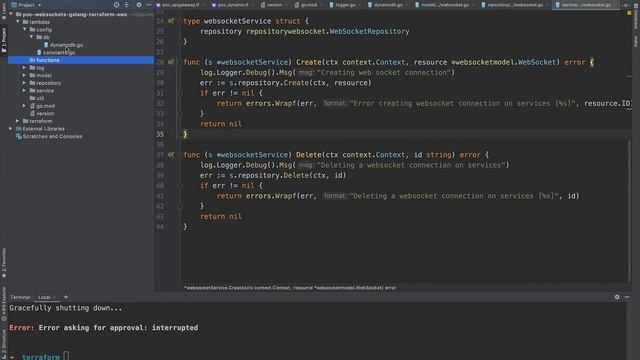The height and width of the screenshot is (360, 640).
Task: Open the Project view dropdown
Action: pyautogui.click(x=27, y=5)
